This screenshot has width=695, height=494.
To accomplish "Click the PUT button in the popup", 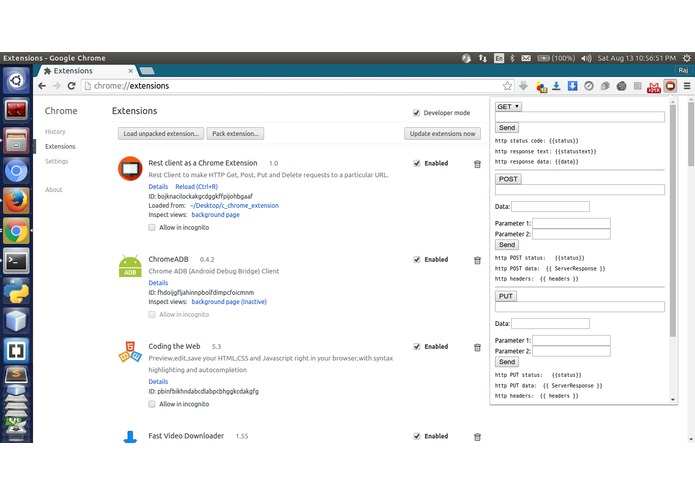I will (x=506, y=296).
